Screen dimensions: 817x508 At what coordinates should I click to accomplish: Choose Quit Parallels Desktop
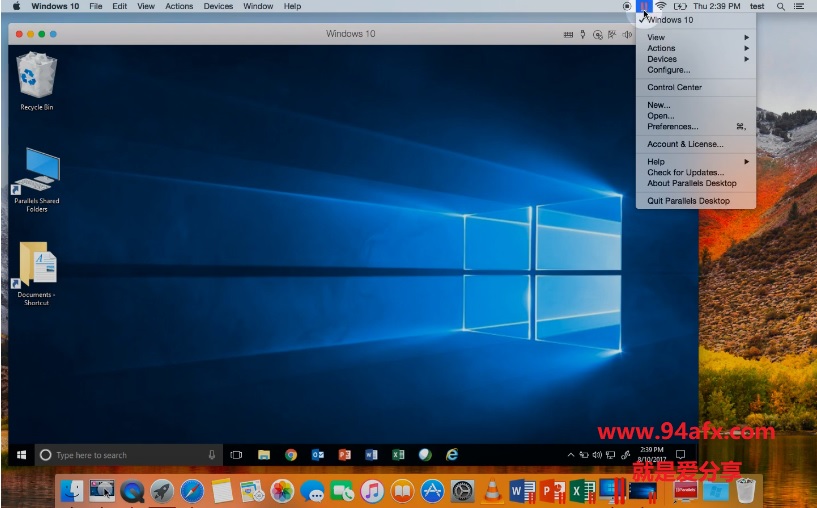696,201
